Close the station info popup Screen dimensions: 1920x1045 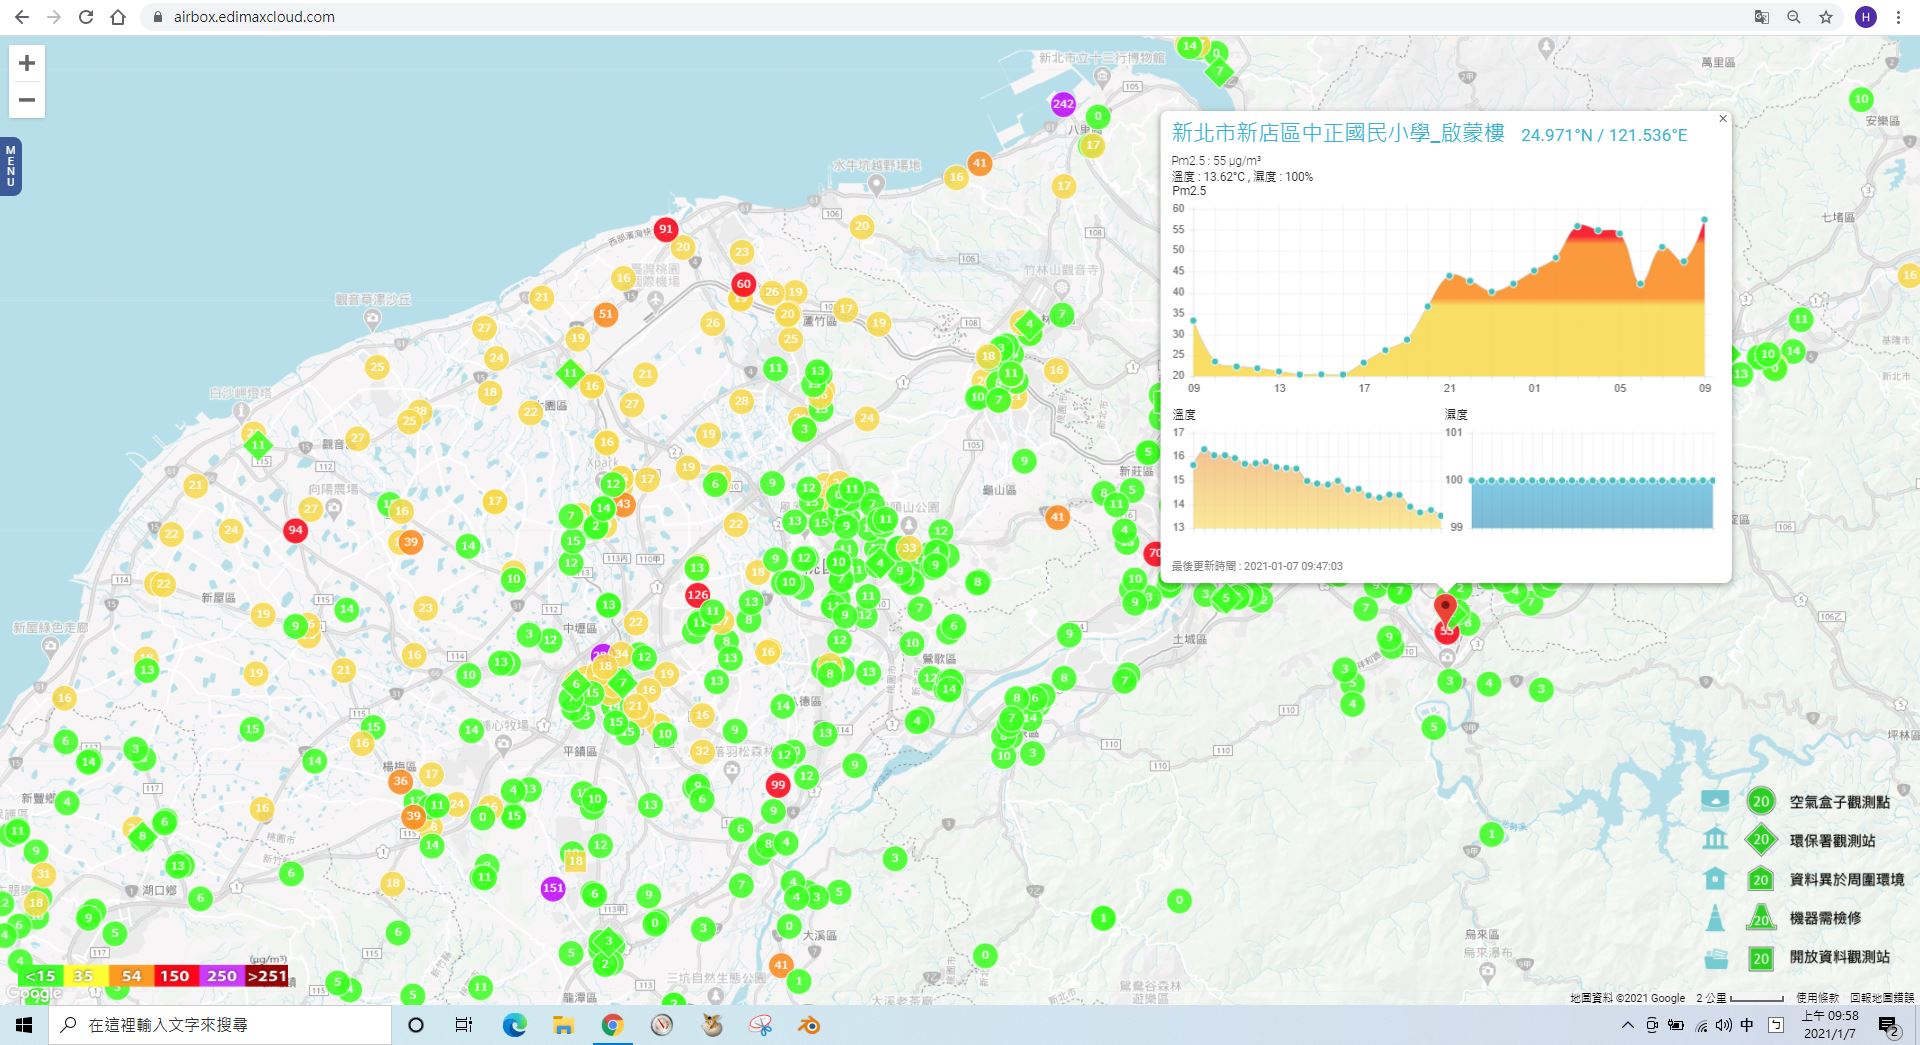point(1722,119)
